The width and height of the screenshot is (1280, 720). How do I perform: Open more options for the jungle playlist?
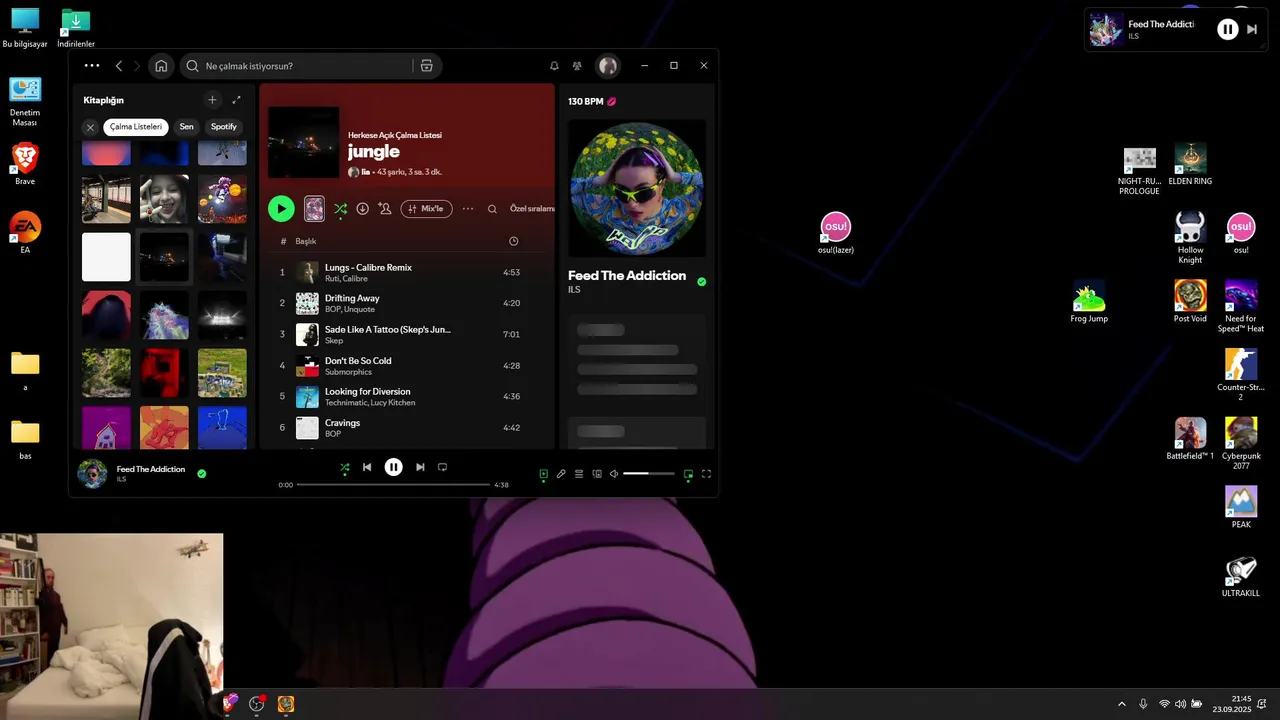tap(467, 209)
